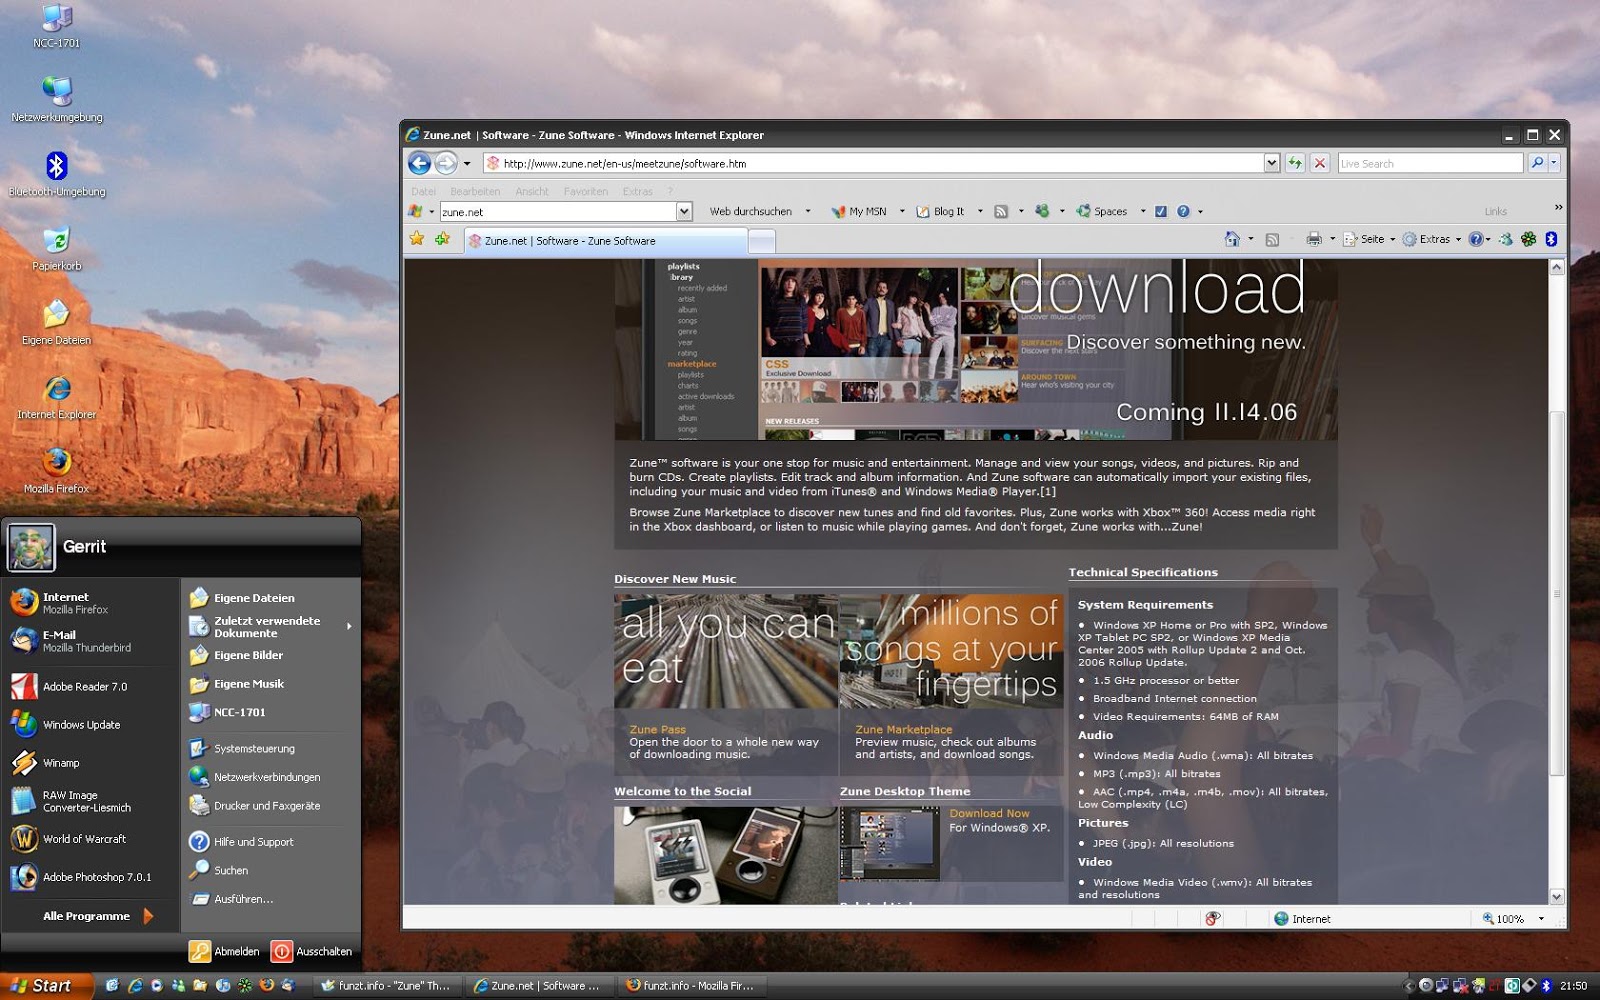Click the Print icon in IE toolbar
Screen dimensions: 1600x1000
click(1313, 239)
